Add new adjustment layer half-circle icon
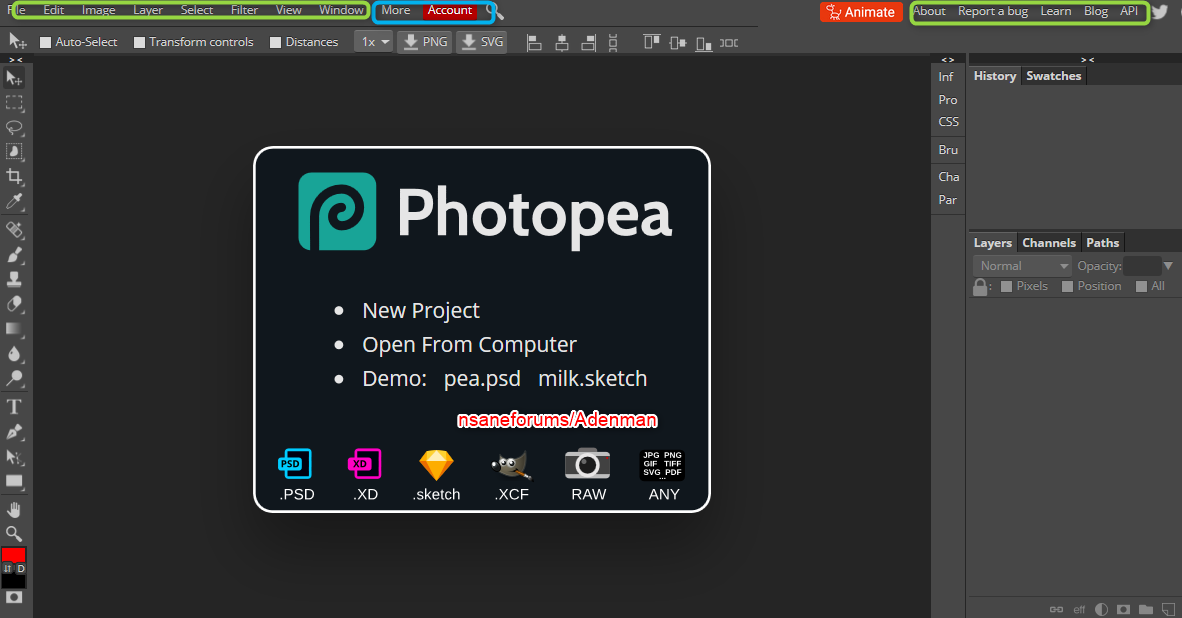 click(1101, 609)
